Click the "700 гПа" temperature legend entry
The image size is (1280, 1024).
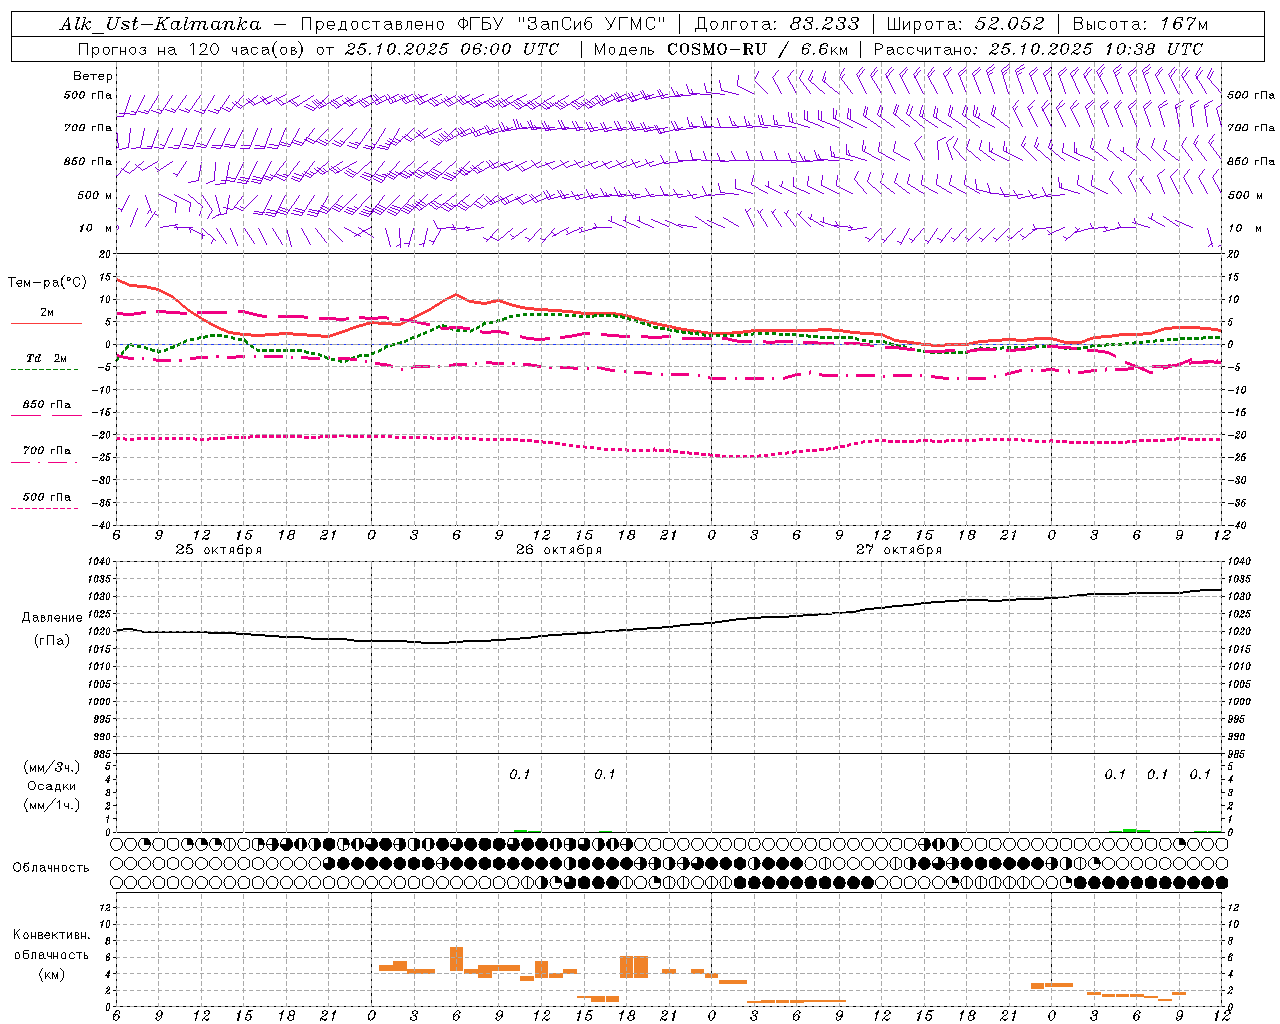click(47, 451)
